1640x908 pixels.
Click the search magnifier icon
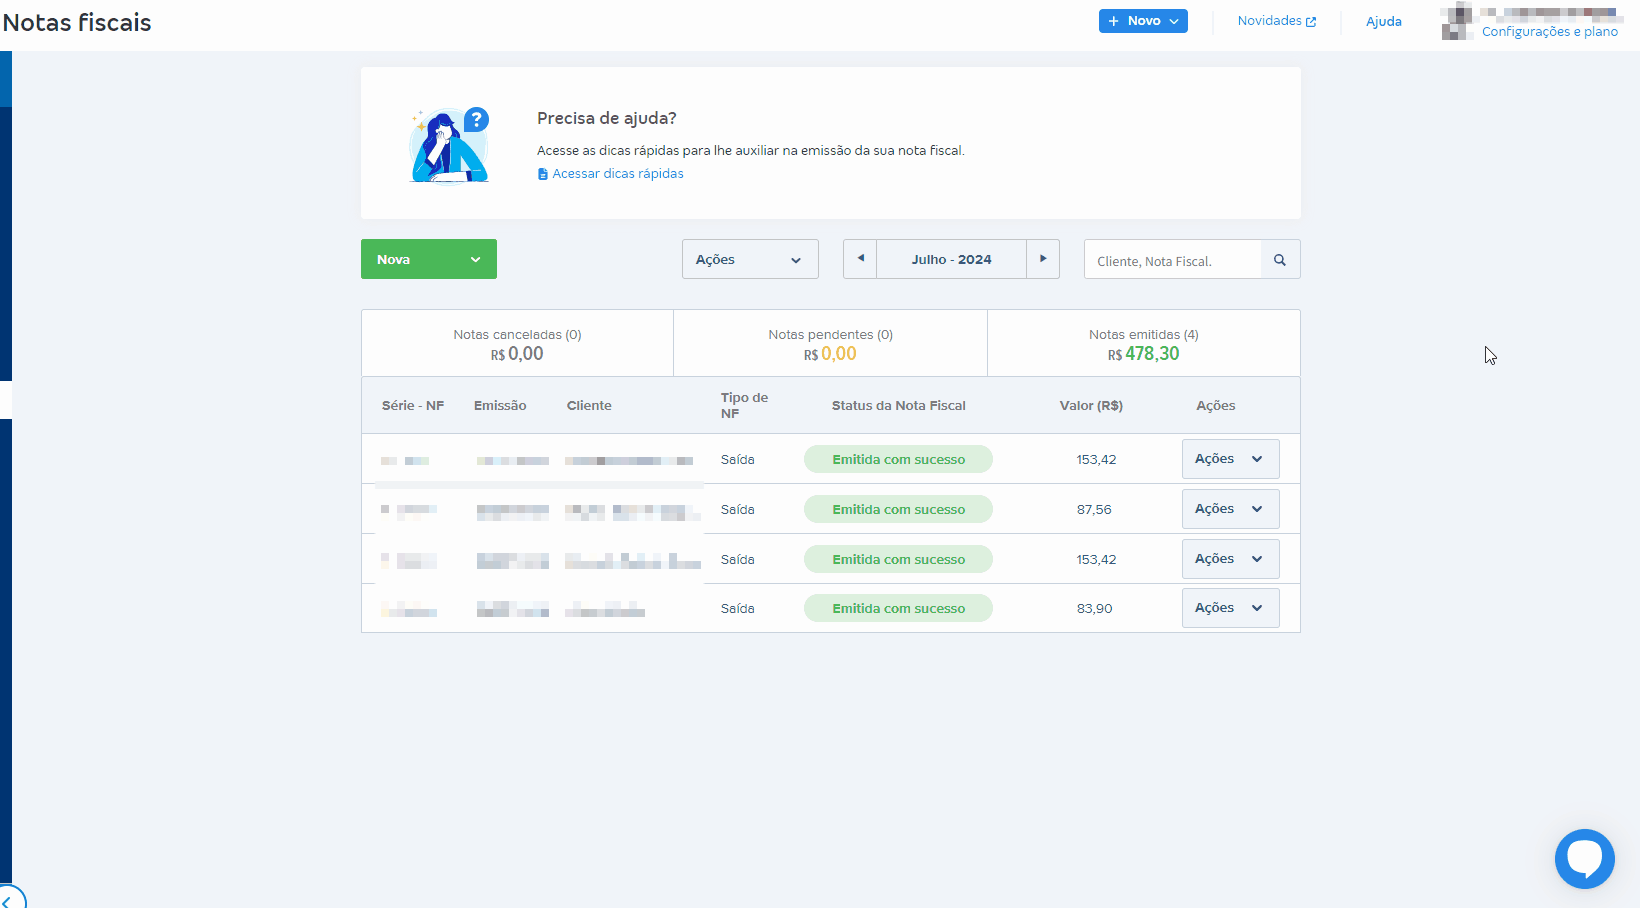[x=1280, y=260]
